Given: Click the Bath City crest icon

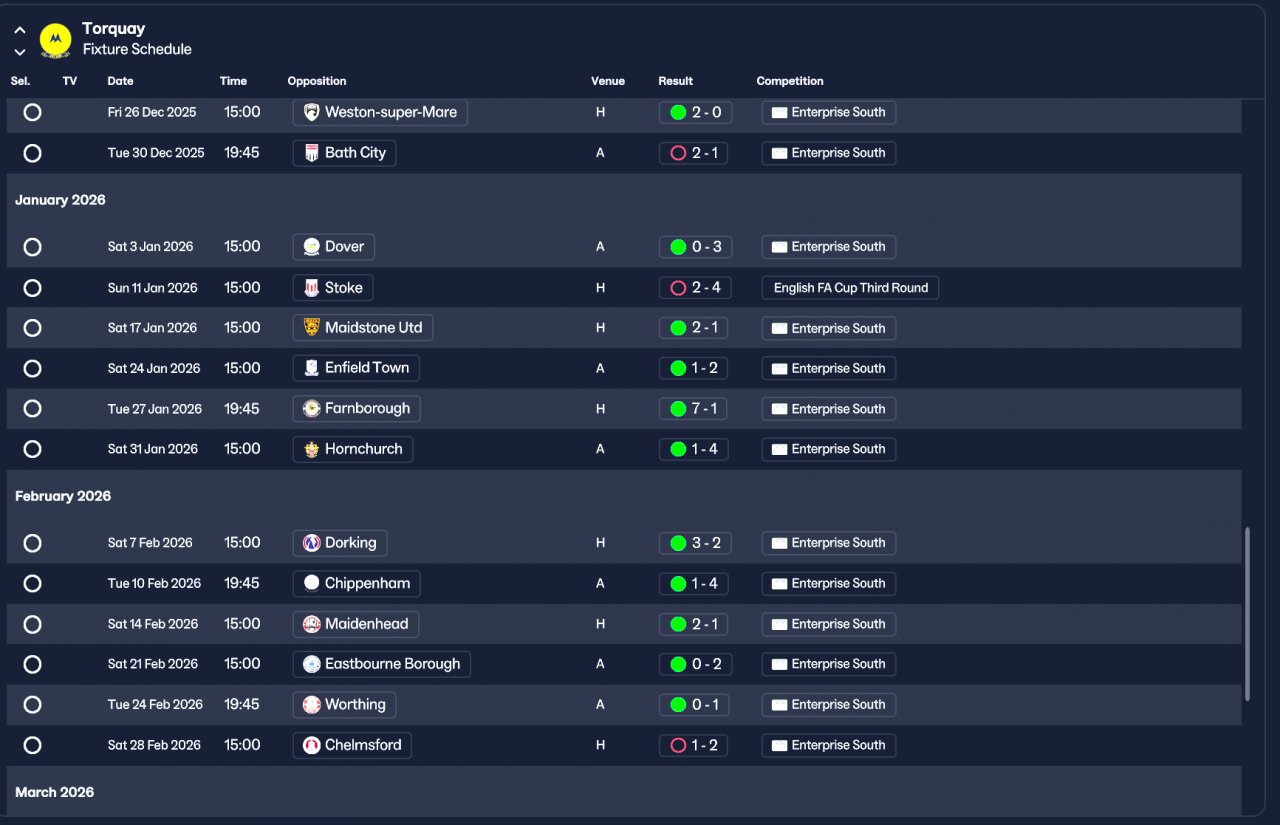Looking at the screenshot, I should pos(311,153).
